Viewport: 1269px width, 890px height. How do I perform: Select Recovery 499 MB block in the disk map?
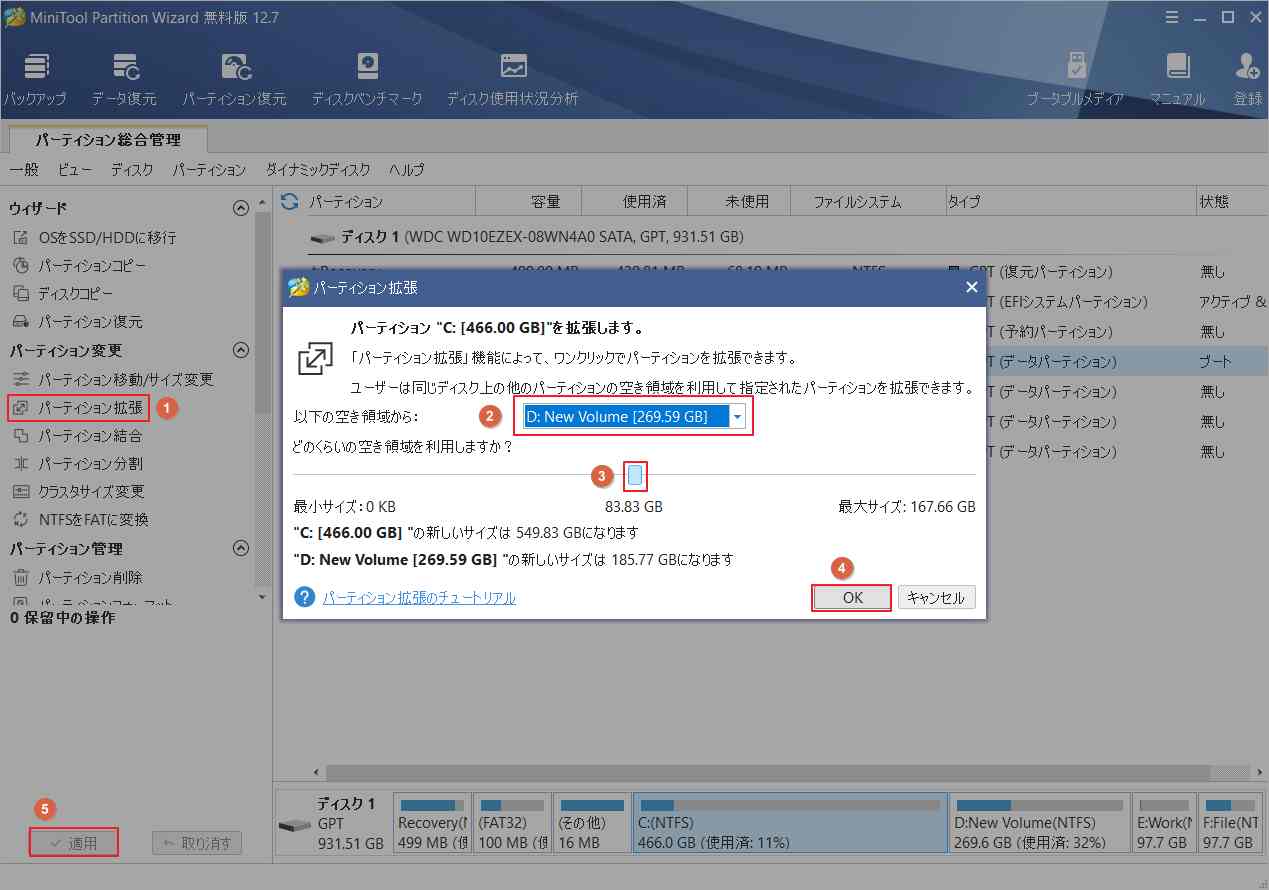coord(432,823)
